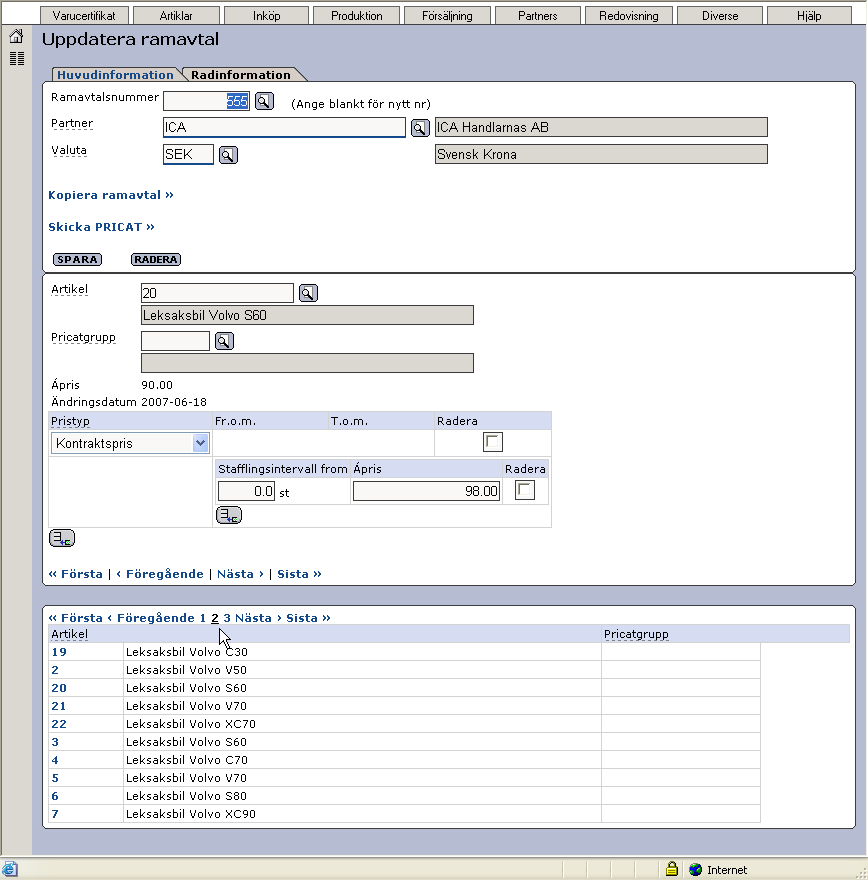The width and height of the screenshot is (868, 880).
Task: Tick the Radera checkbox for Kontraktspris
Action: click(x=493, y=442)
